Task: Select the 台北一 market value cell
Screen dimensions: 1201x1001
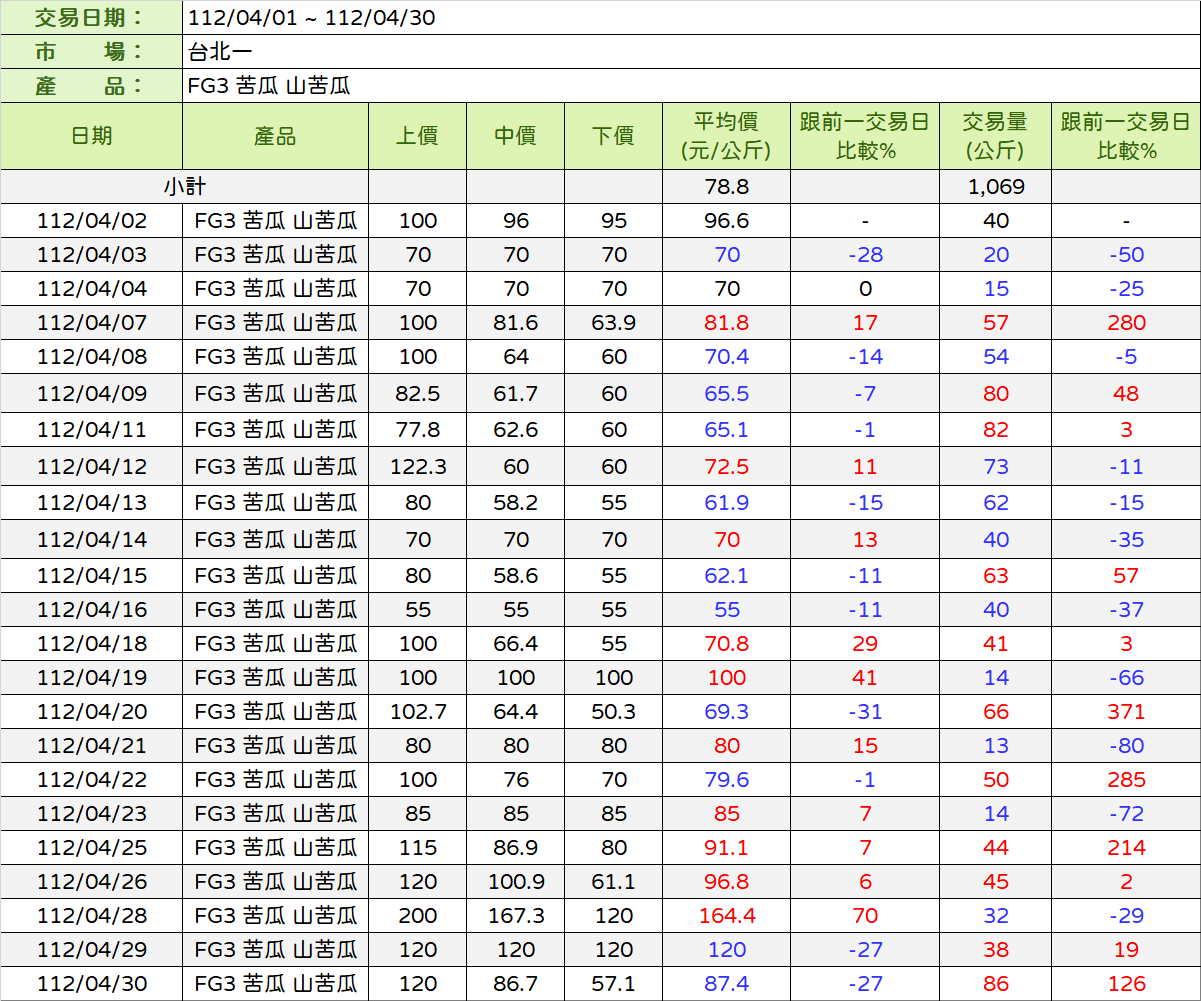Action: 690,52
